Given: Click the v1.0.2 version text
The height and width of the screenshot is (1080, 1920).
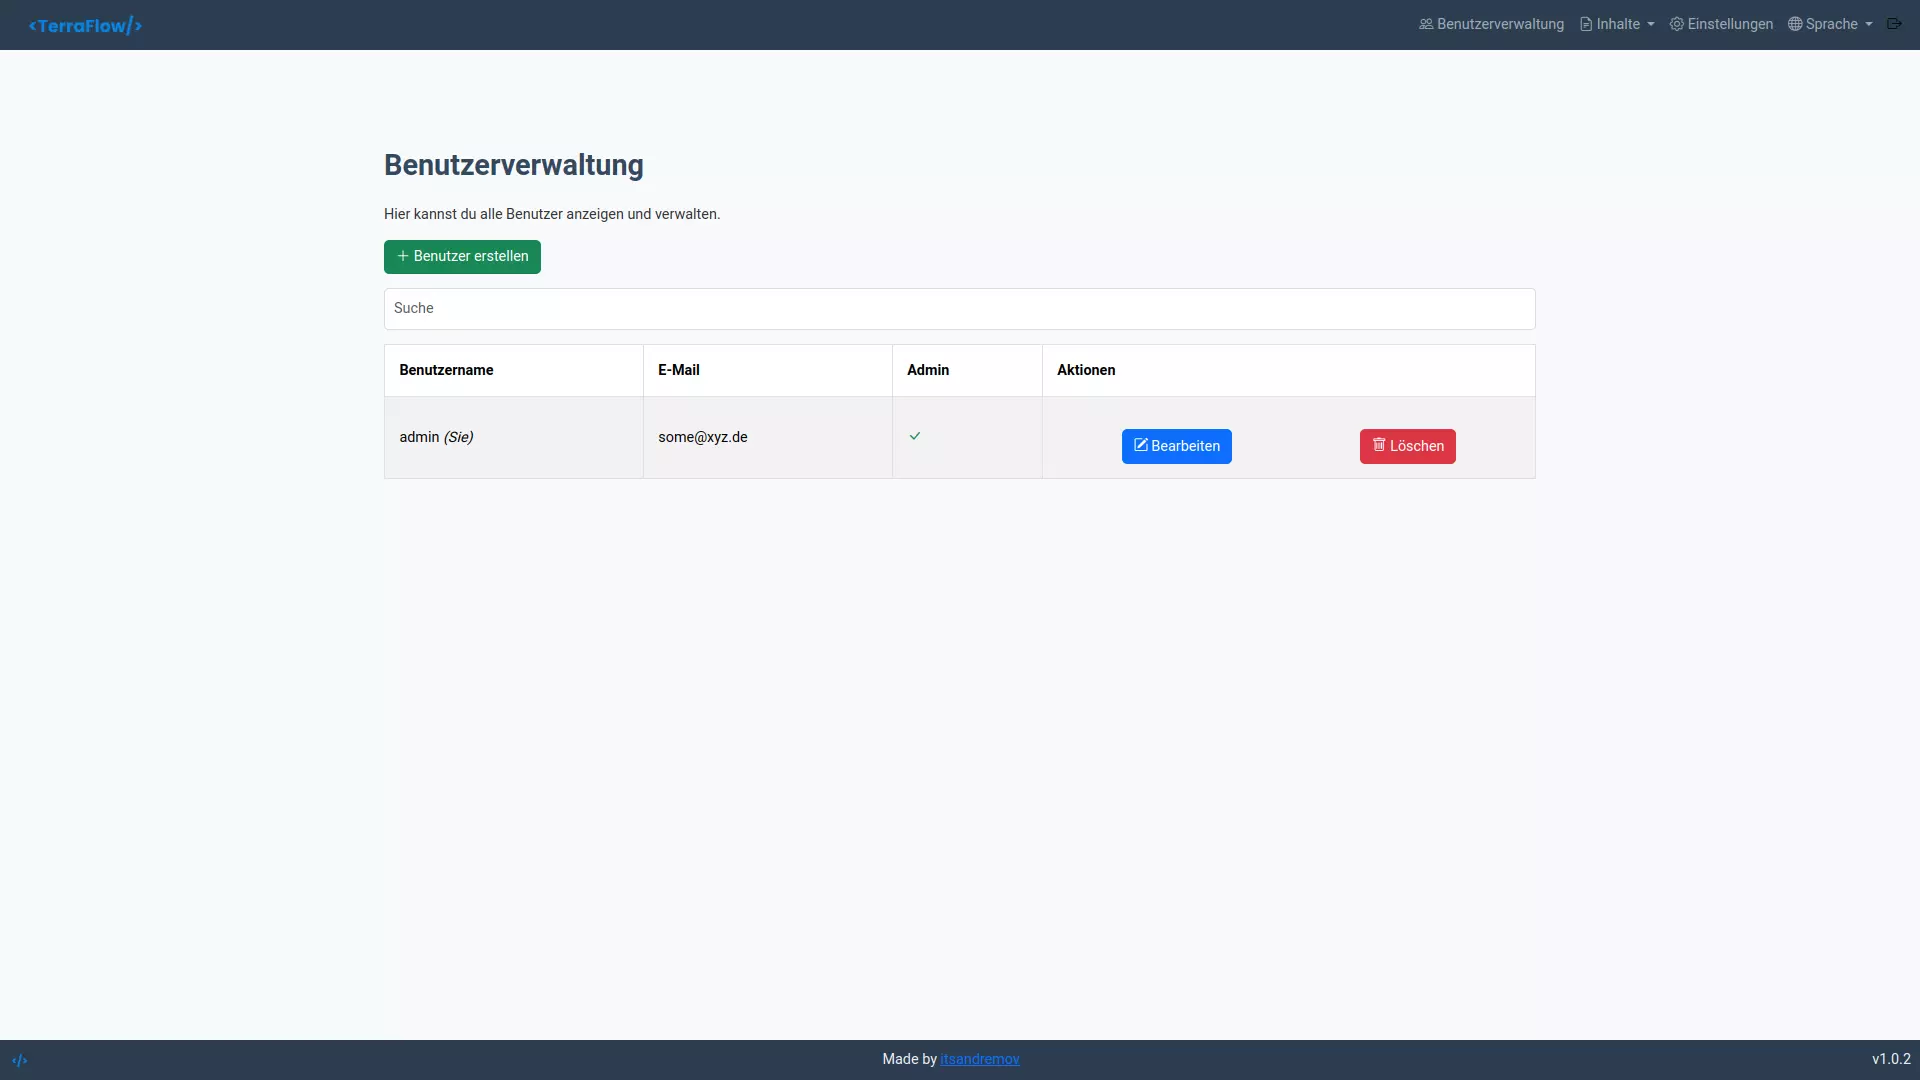Looking at the screenshot, I should [1891, 1059].
